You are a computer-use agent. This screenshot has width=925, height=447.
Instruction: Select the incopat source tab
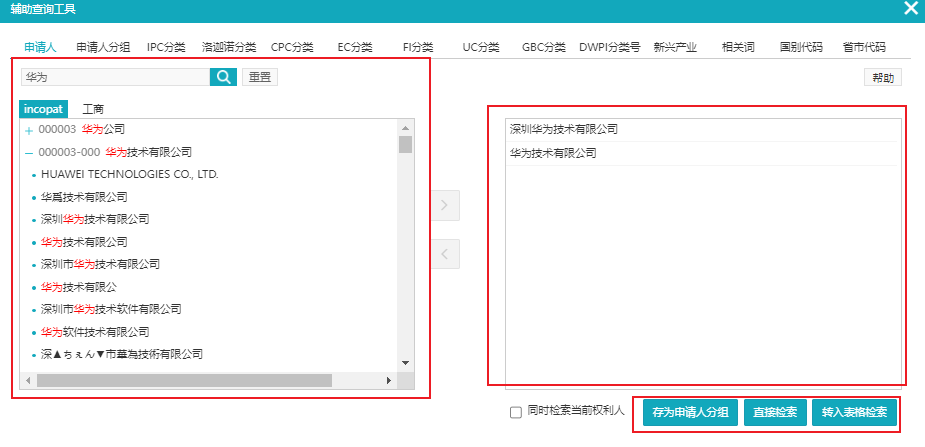[44, 109]
